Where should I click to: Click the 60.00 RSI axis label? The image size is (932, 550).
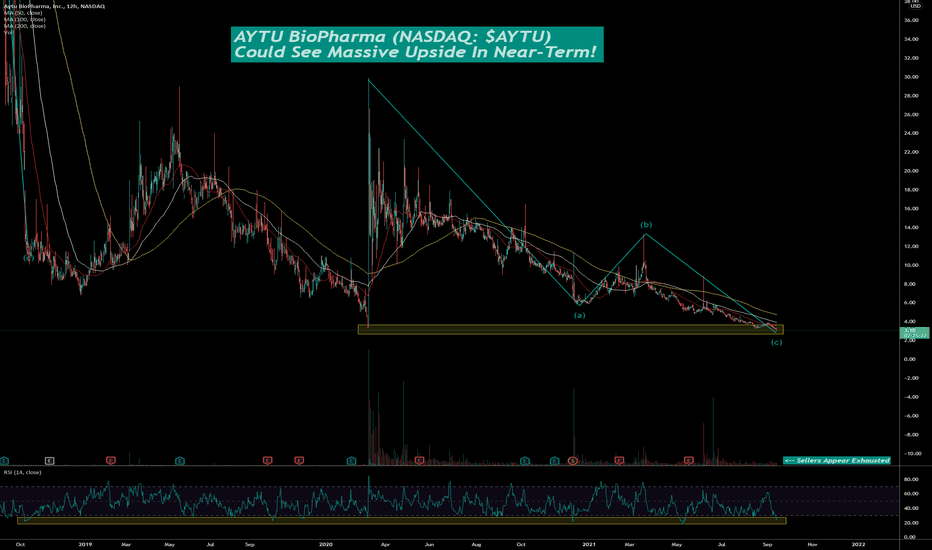click(x=911, y=494)
